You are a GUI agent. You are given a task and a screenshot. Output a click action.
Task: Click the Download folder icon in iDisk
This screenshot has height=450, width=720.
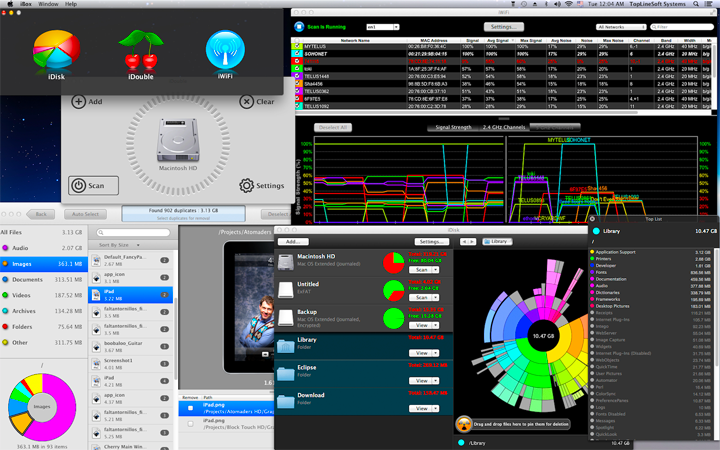[285, 401]
